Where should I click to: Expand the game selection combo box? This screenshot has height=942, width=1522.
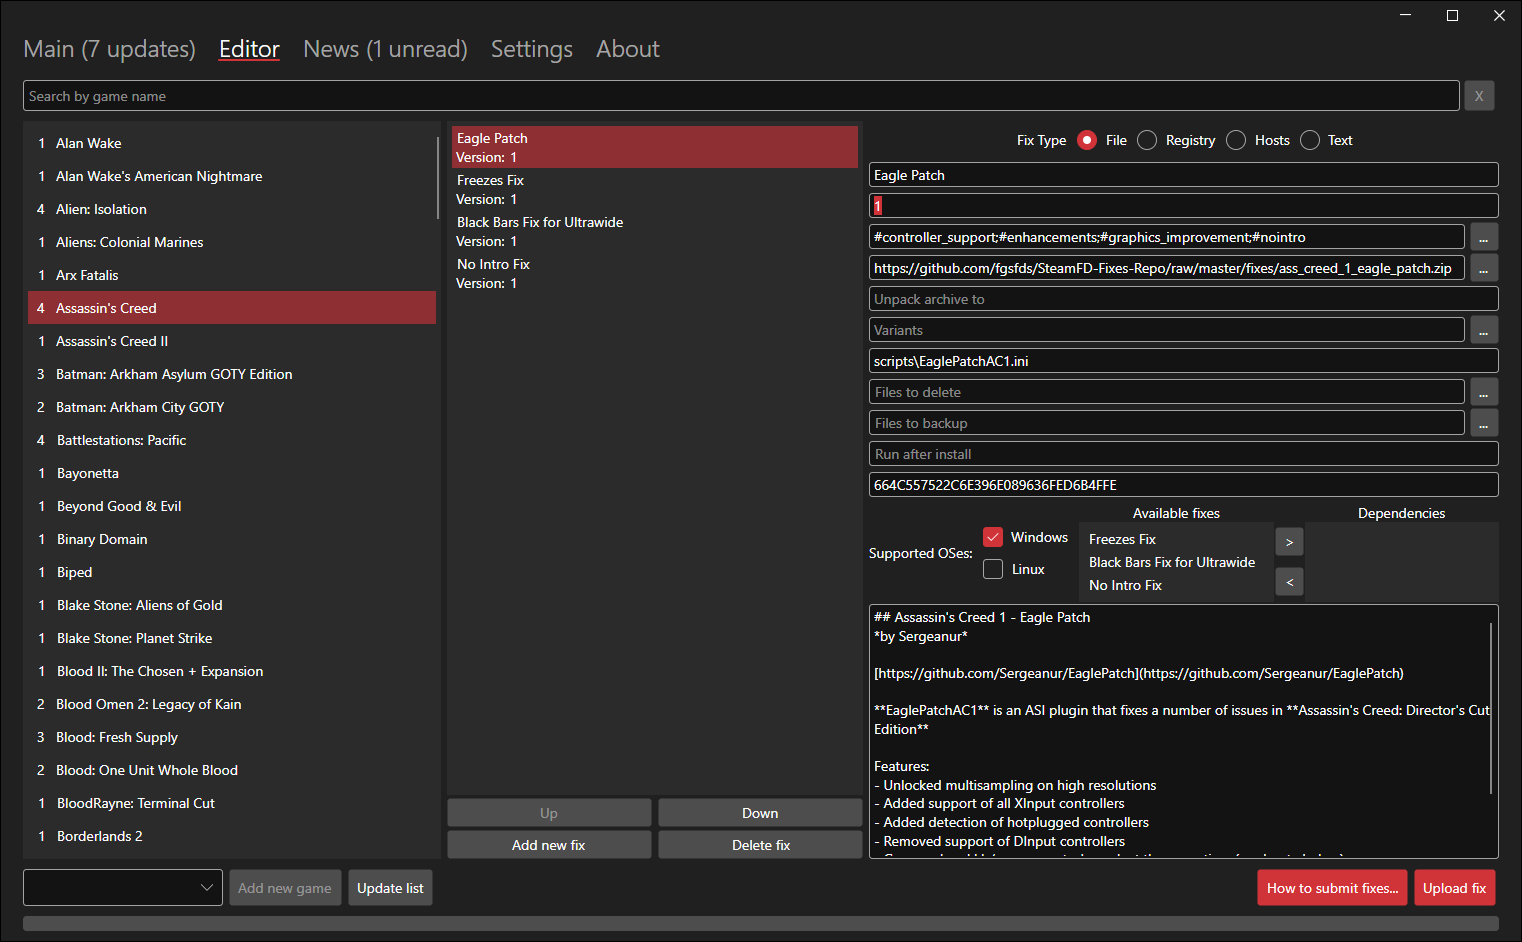[x=123, y=888]
